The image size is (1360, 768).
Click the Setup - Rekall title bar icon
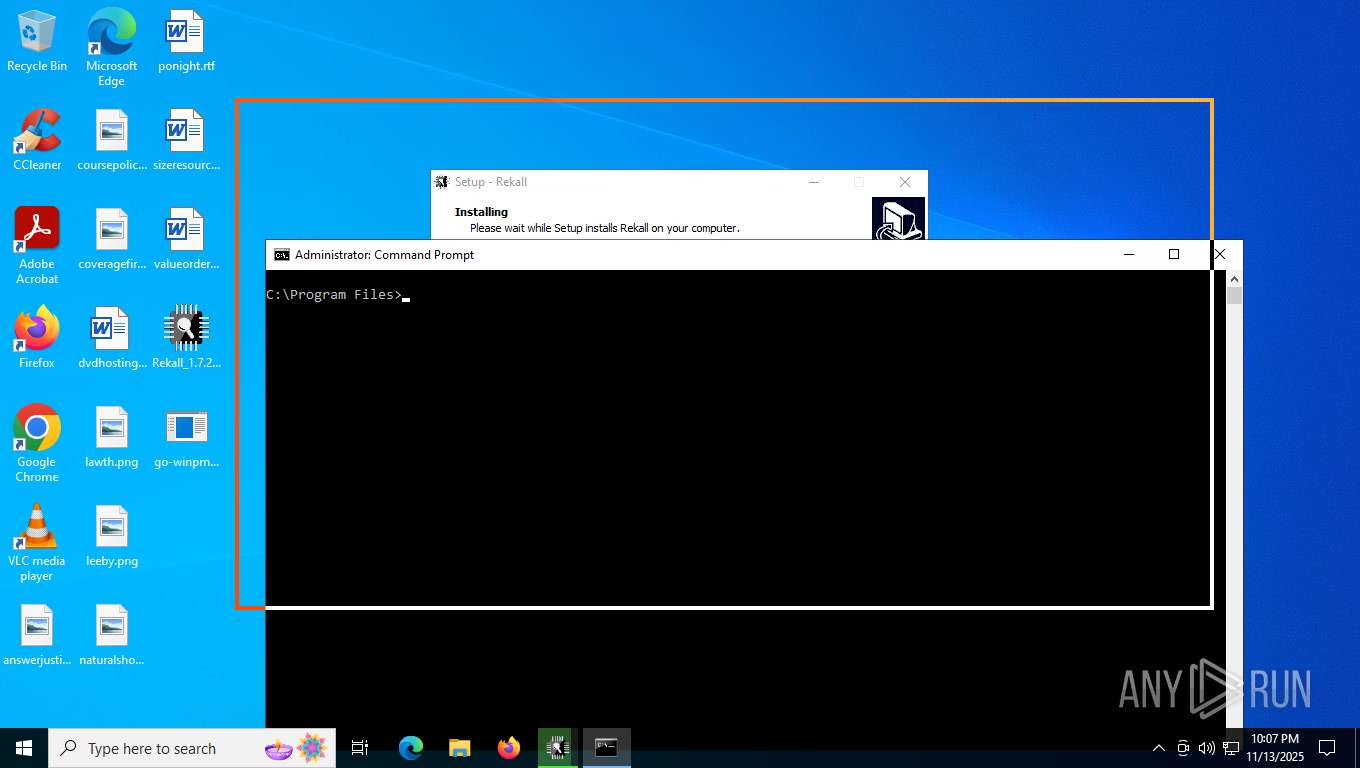pyautogui.click(x=442, y=182)
